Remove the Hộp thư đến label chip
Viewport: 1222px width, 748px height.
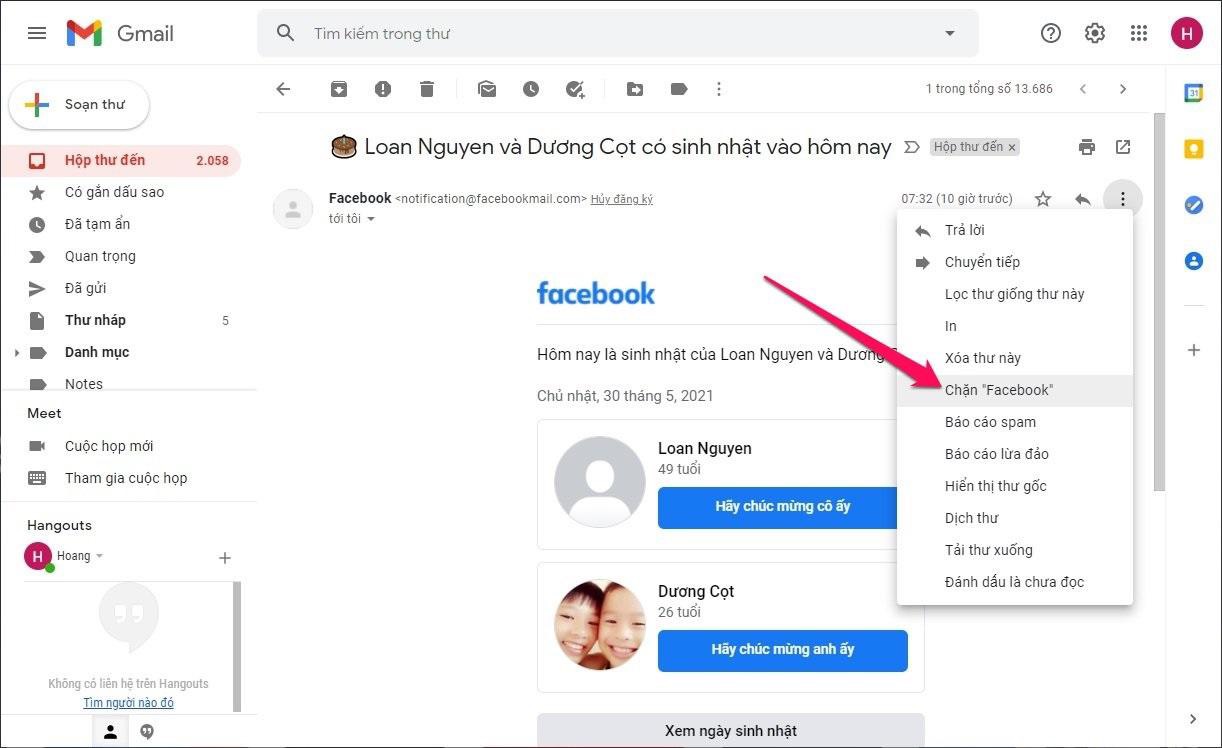(x=1012, y=147)
